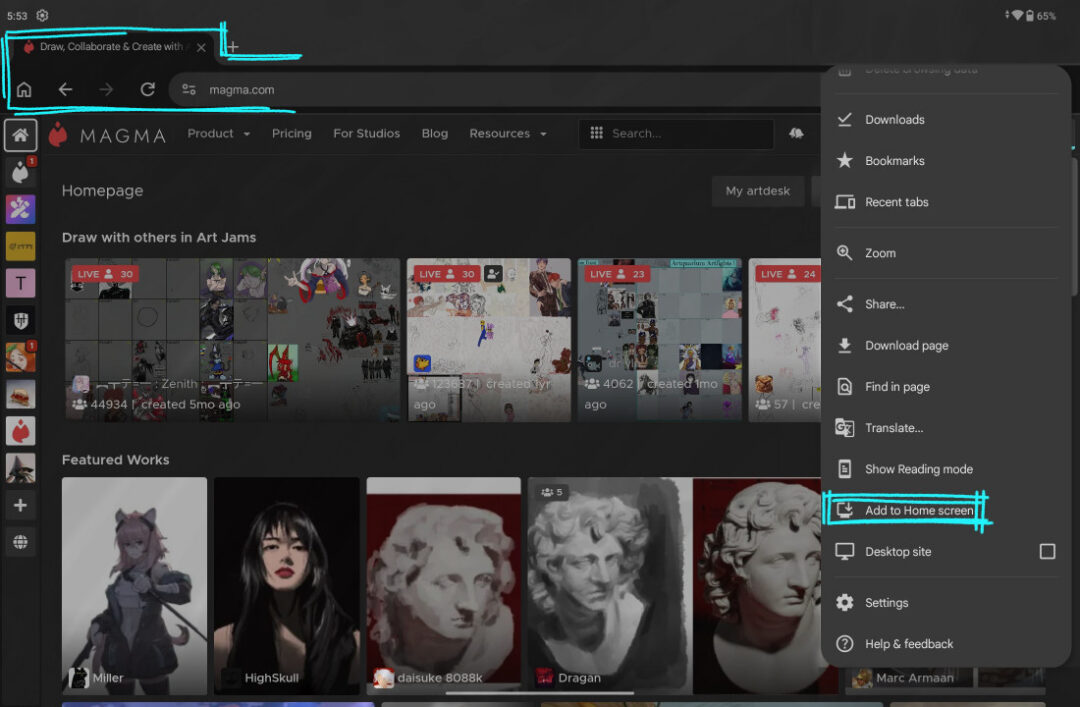The image size is (1080, 707).
Task: Open the Blog link
Action: pyautogui.click(x=435, y=134)
